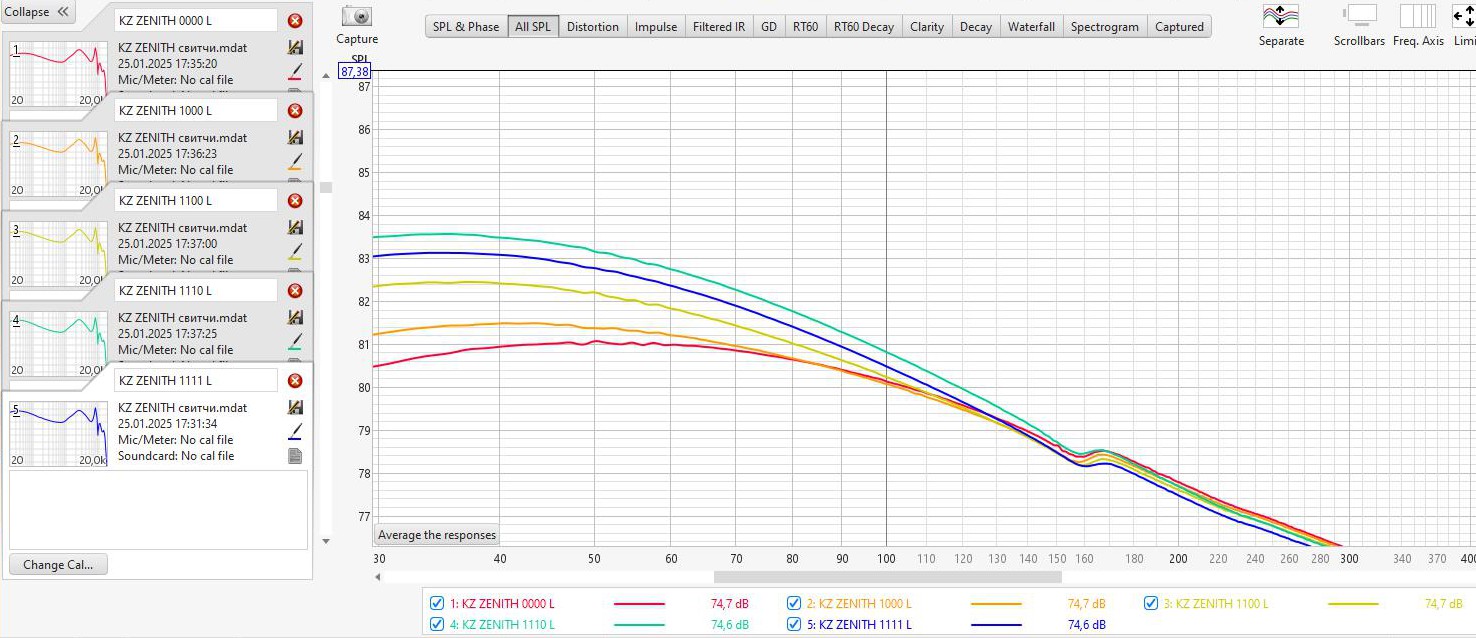This screenshot has width=1476, height=638.
Task: Open the RT60 tab
Action: tap(805, 27)
